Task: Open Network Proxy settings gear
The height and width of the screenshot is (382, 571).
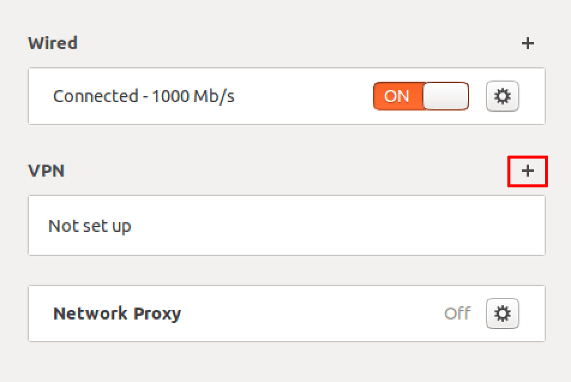Action: pos(502,313)
